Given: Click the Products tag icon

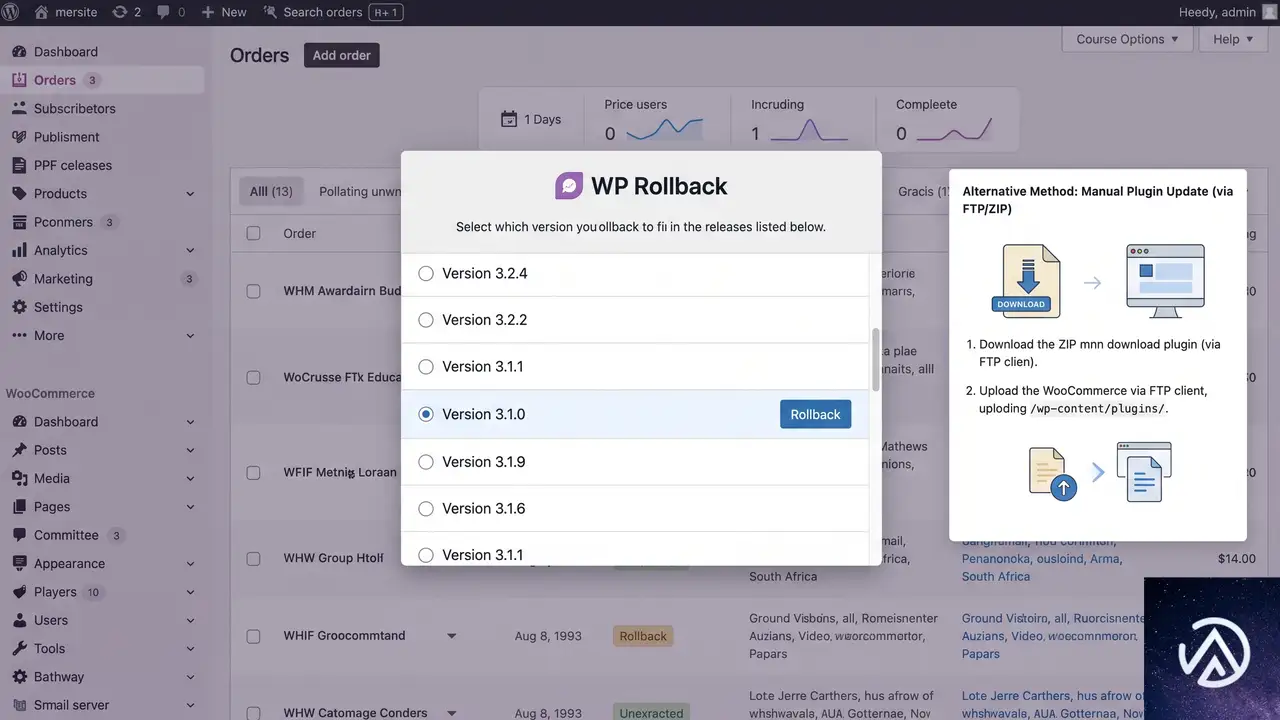Looking at the screenshot, I should [x=19, y=193].
